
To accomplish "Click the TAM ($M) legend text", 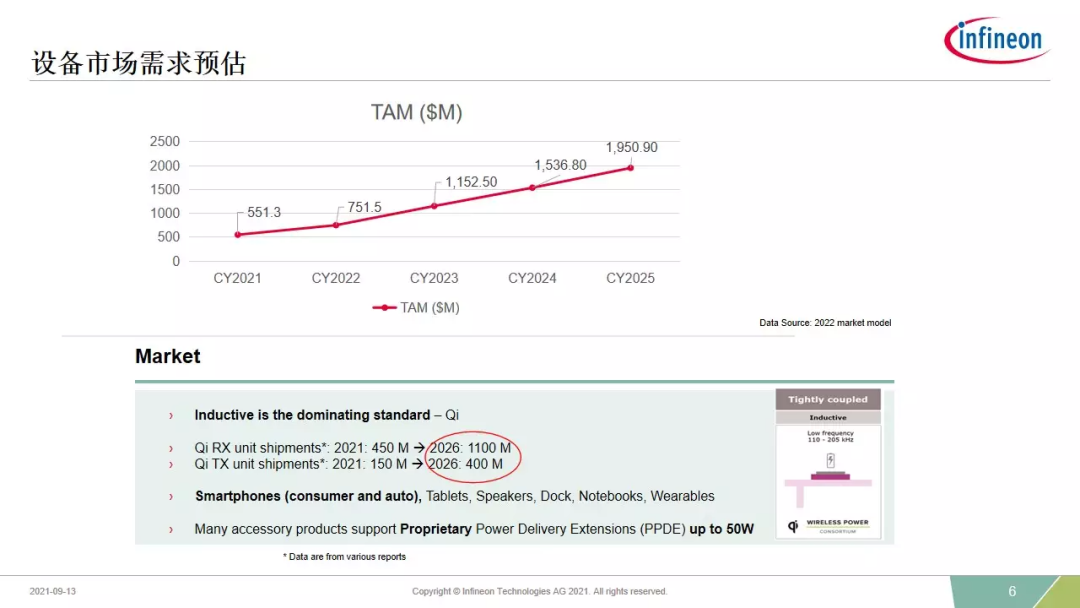I will [430, 308].
